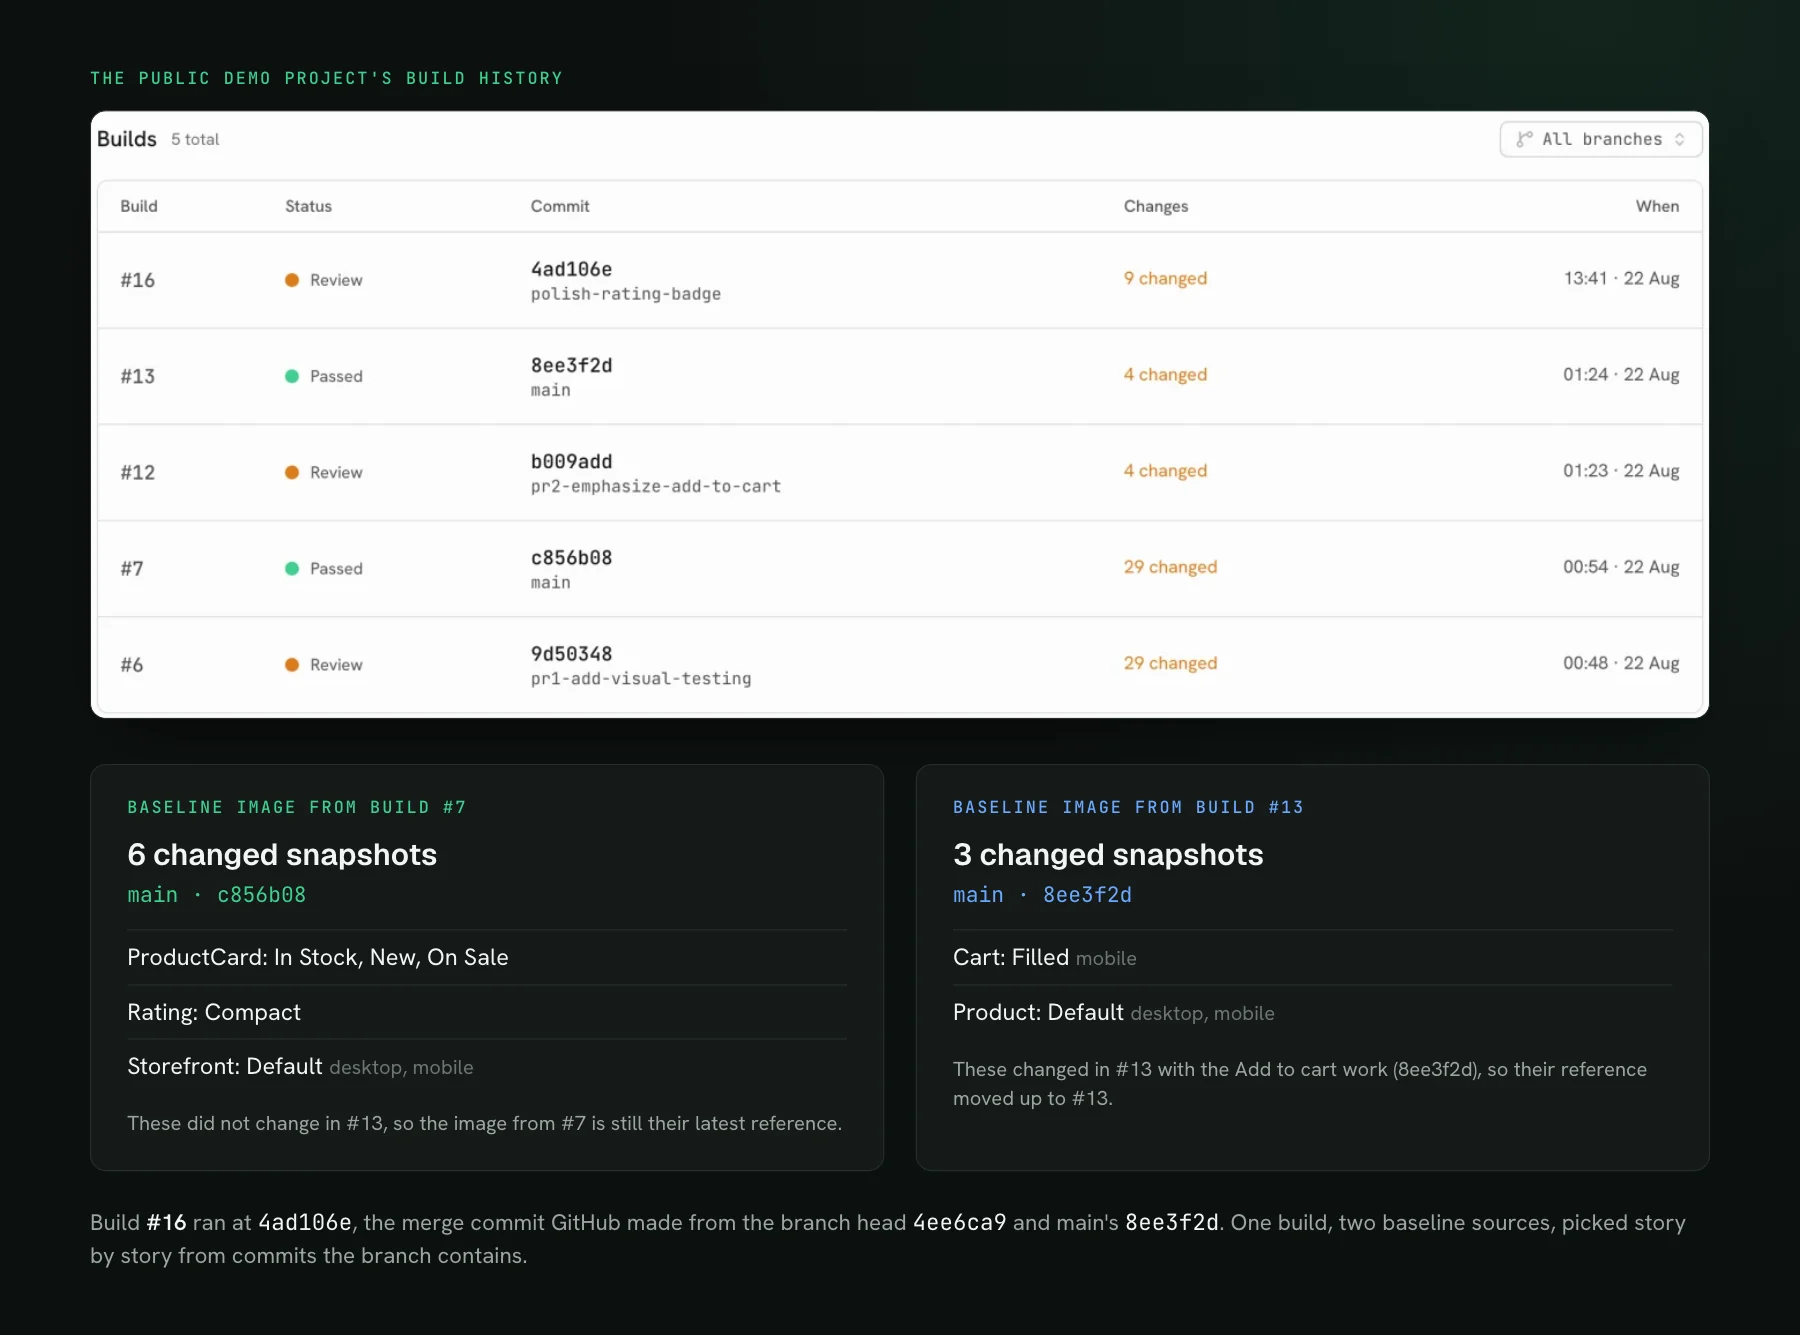Click timestamp 00:48 · 22 Aug
This screenshot has height=1335, width=1800.
click(x=1621, y=663)
